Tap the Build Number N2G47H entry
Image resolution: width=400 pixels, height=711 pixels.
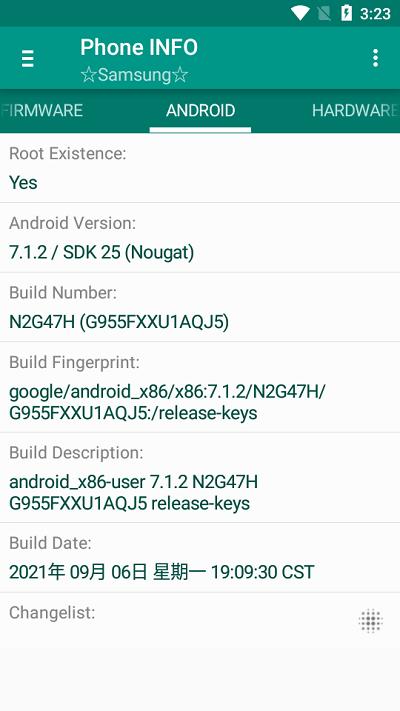point(200,307)
